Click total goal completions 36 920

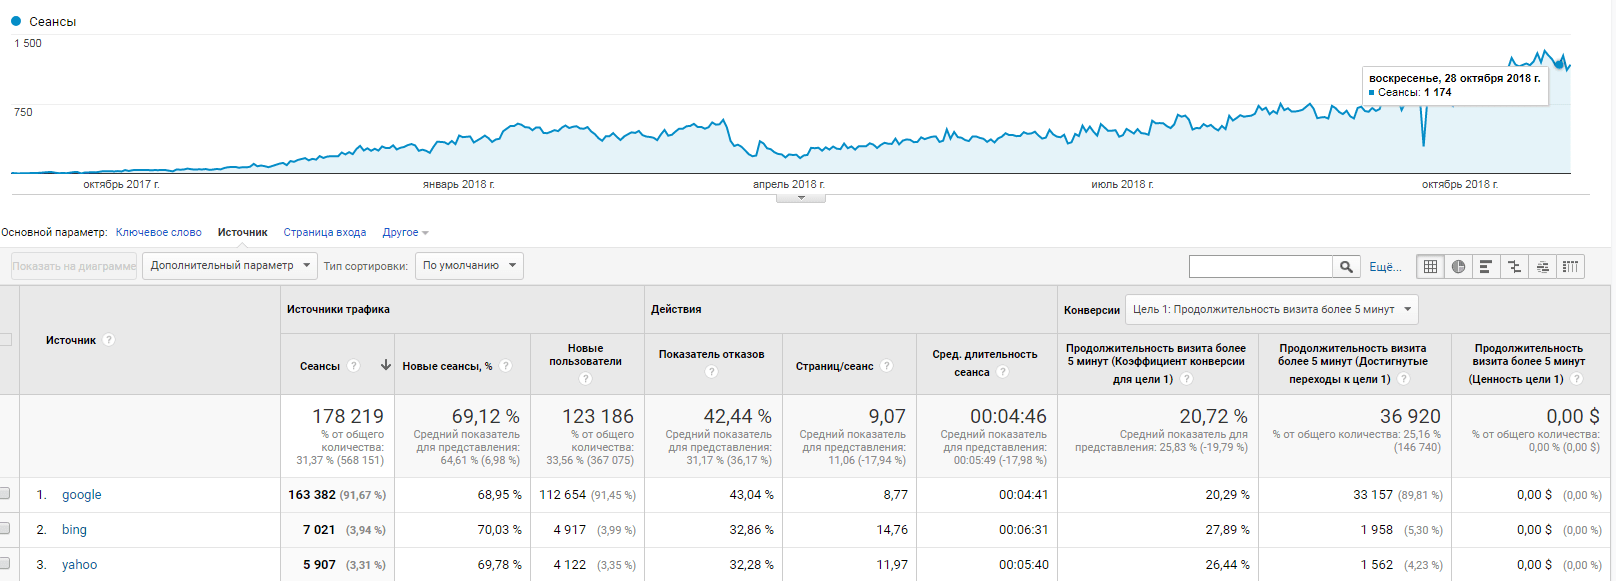[1410, 416]
